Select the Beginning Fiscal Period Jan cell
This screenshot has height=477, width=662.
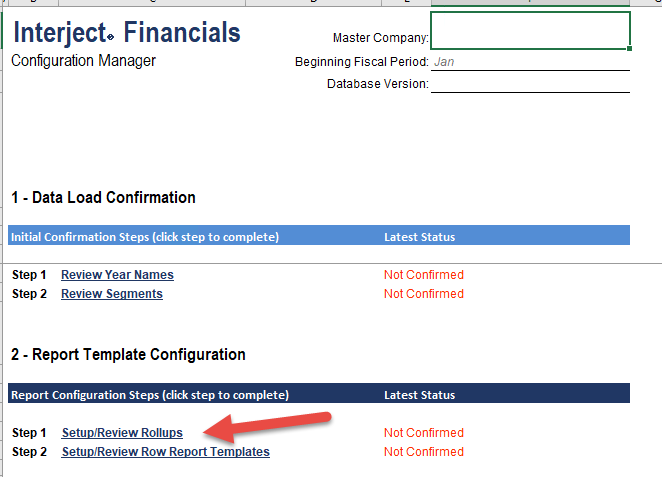pos(530,62)
